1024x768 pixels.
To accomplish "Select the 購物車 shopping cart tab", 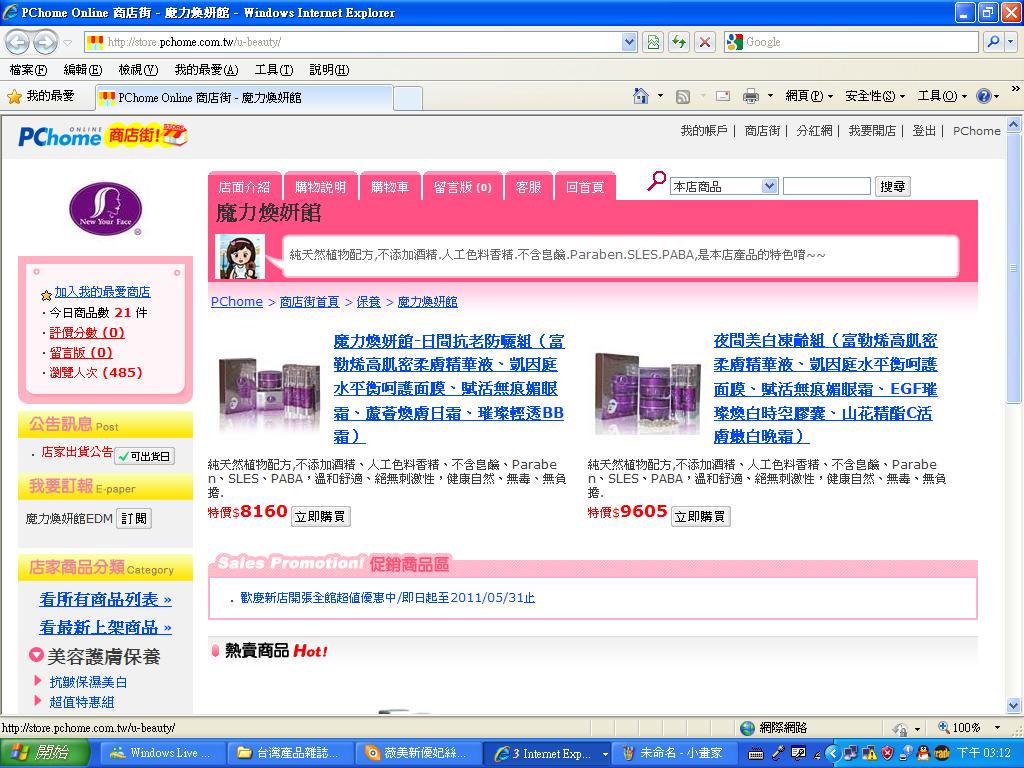I will (x=390, y=187).
